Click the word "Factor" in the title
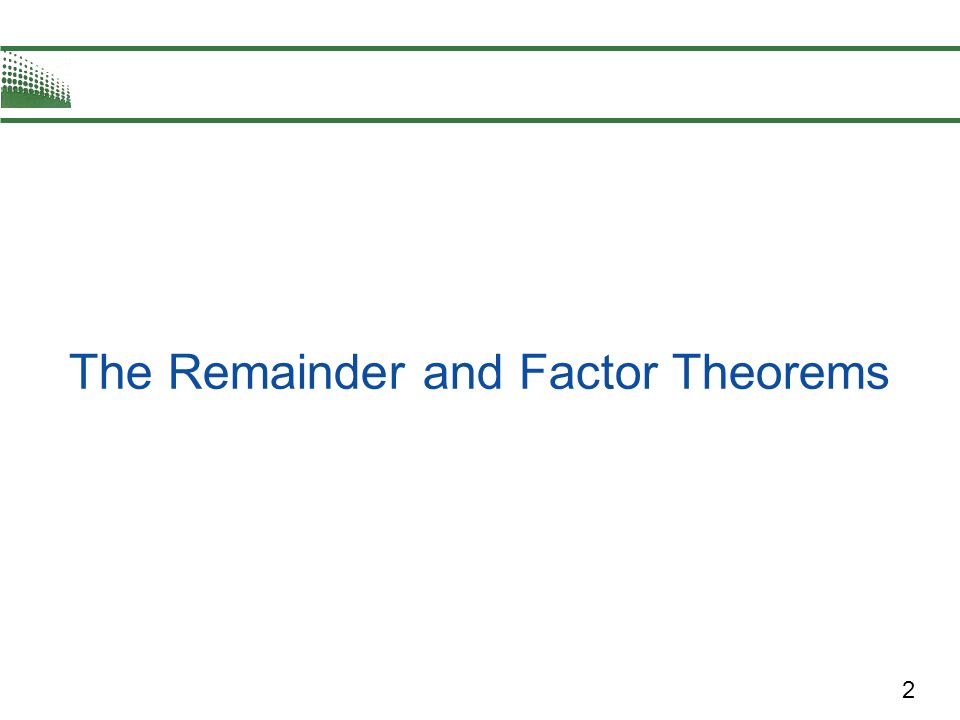The width and height of the screenshot is (960, 720). [588, 372]
